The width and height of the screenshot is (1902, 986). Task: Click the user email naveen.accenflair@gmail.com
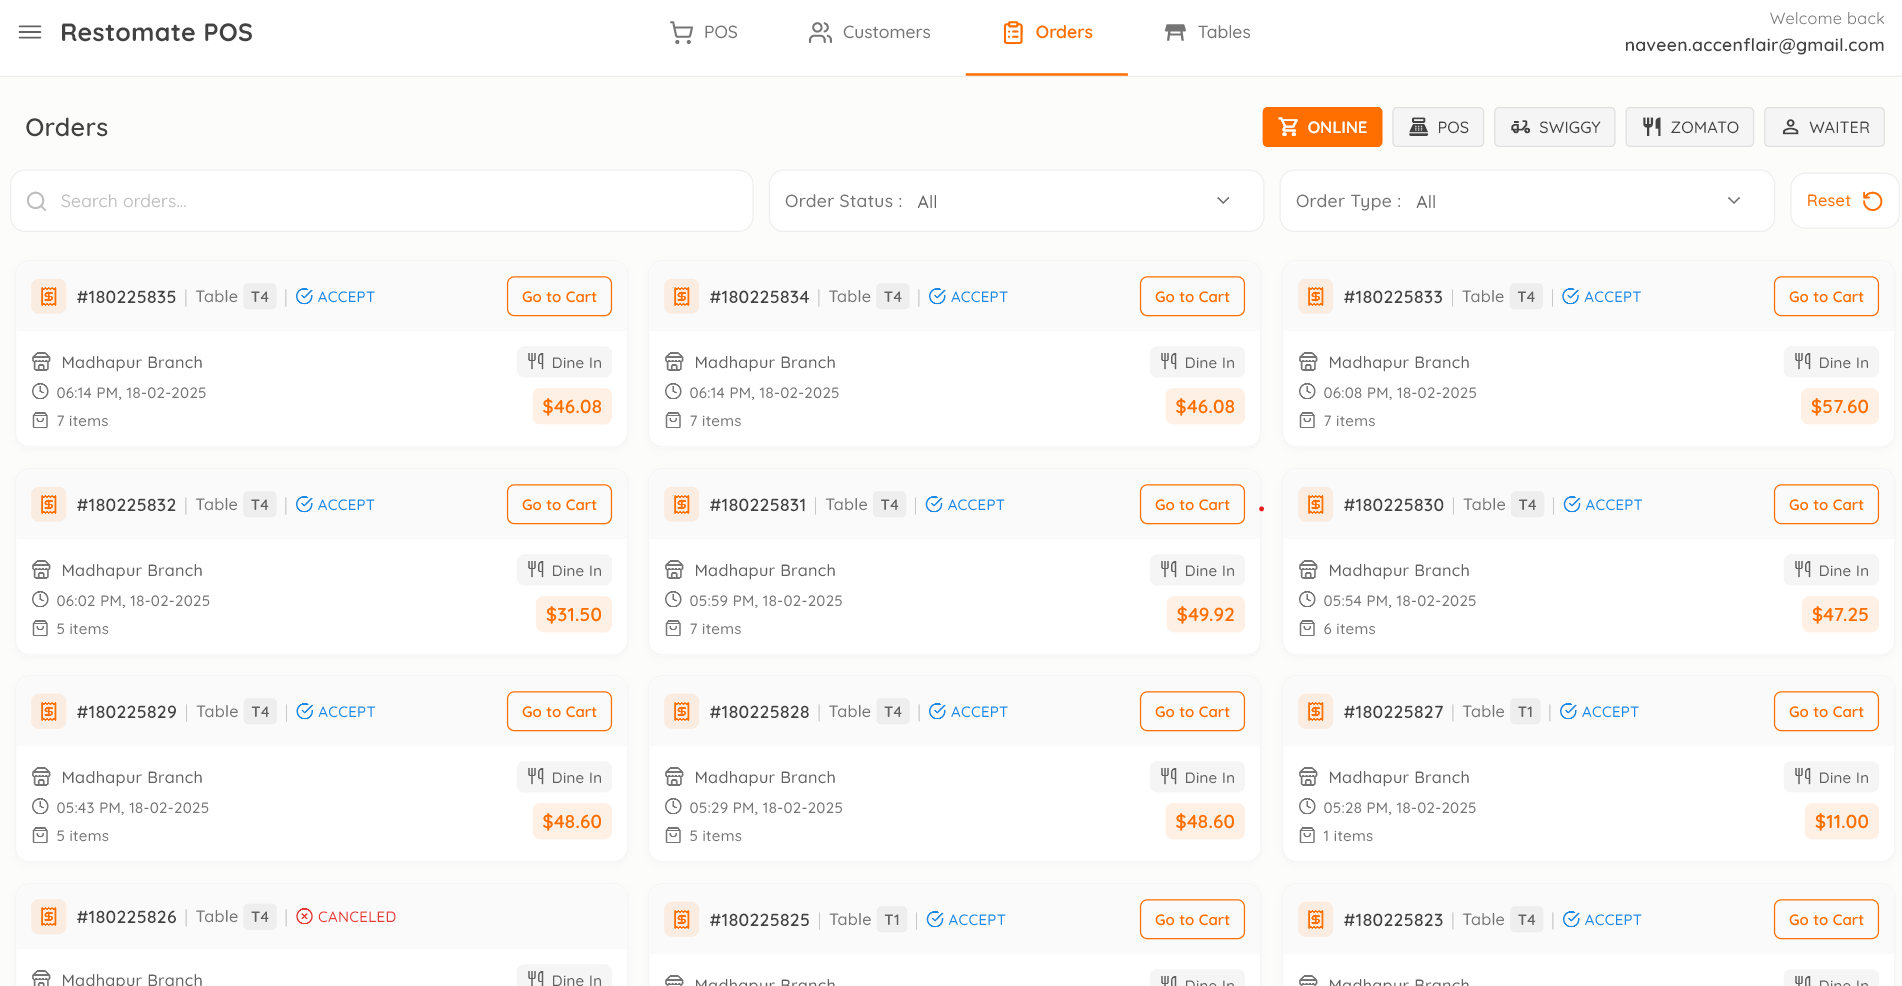coord(1754,45)
